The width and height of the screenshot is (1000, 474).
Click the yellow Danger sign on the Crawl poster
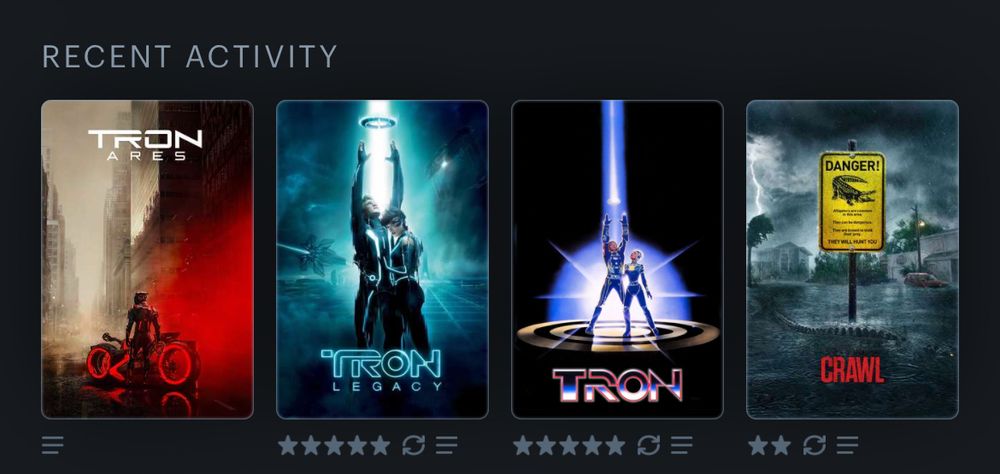click(x=852, y=202)
